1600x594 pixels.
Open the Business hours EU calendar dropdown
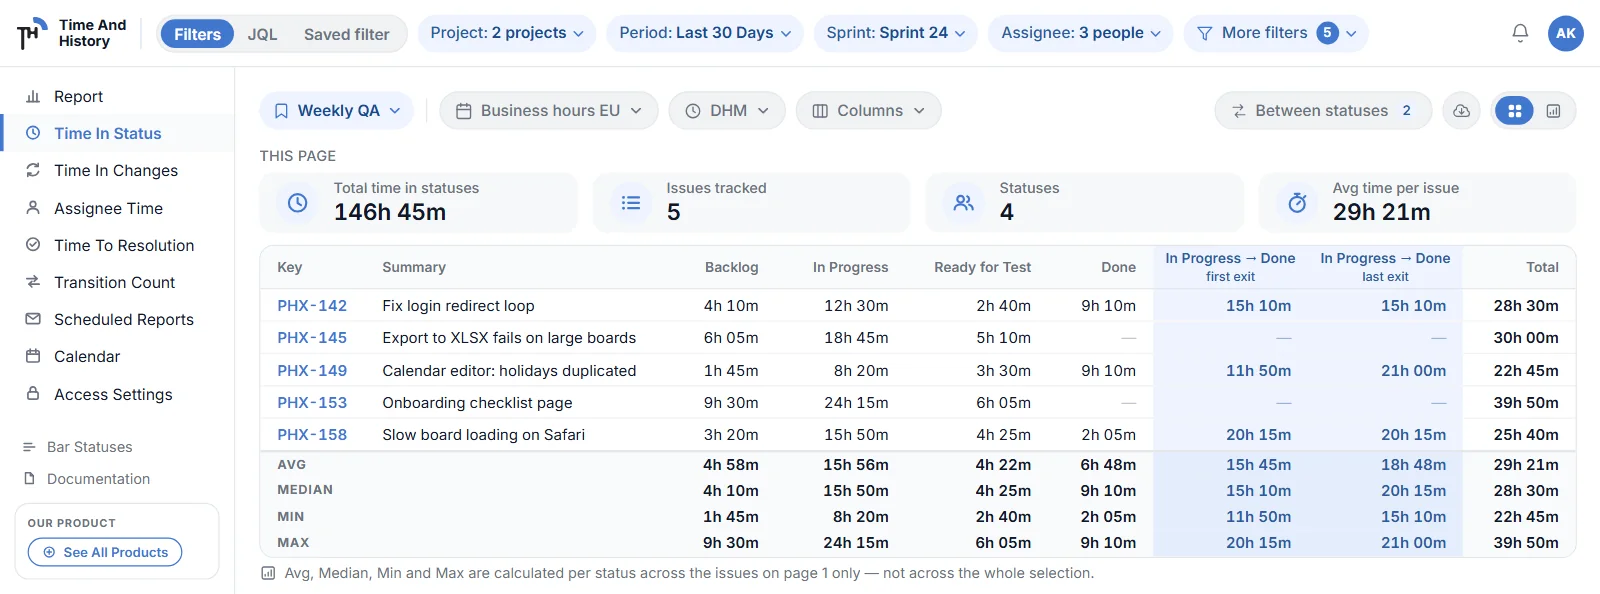pyautogui.click(x=549, y=111)
